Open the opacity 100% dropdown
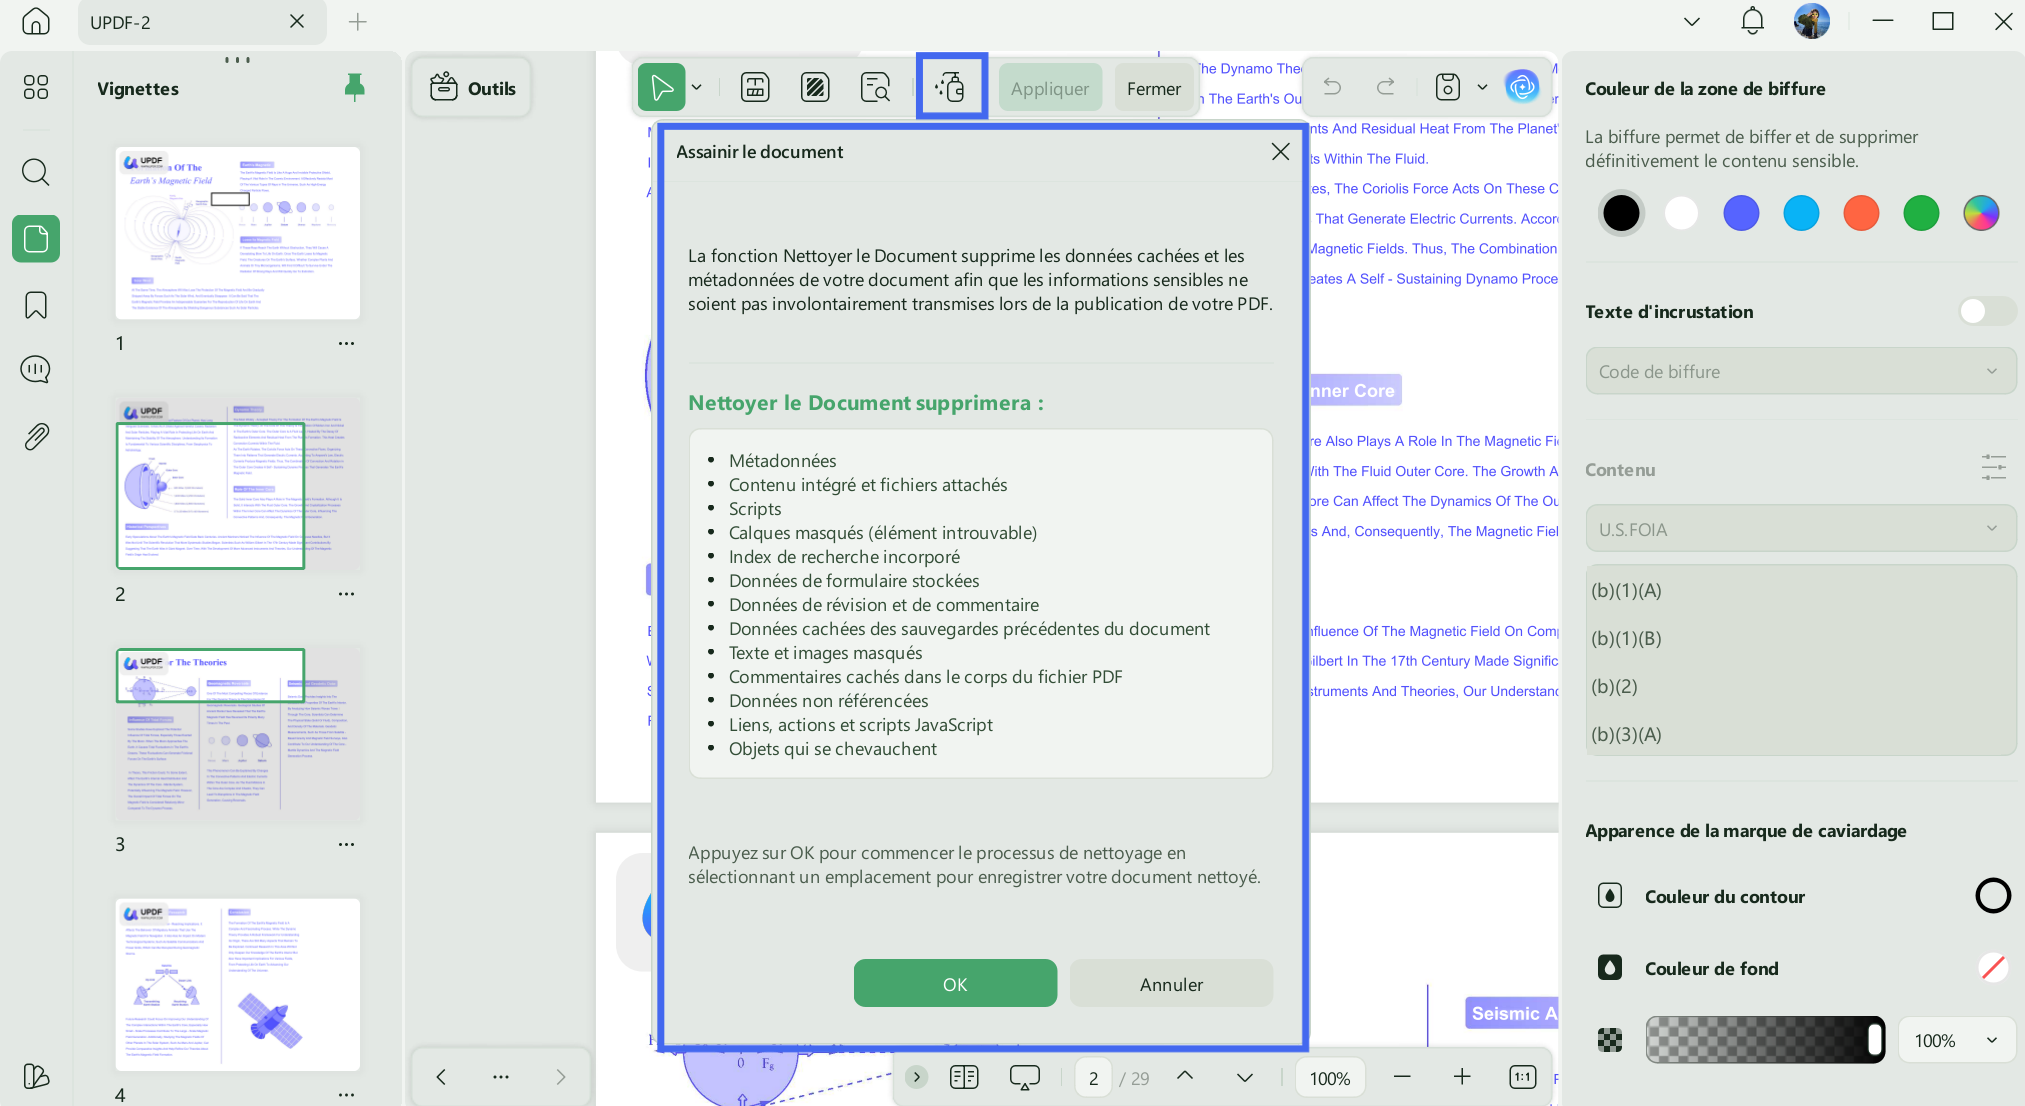The image size is (2025, 1106). [1956, 1040]
